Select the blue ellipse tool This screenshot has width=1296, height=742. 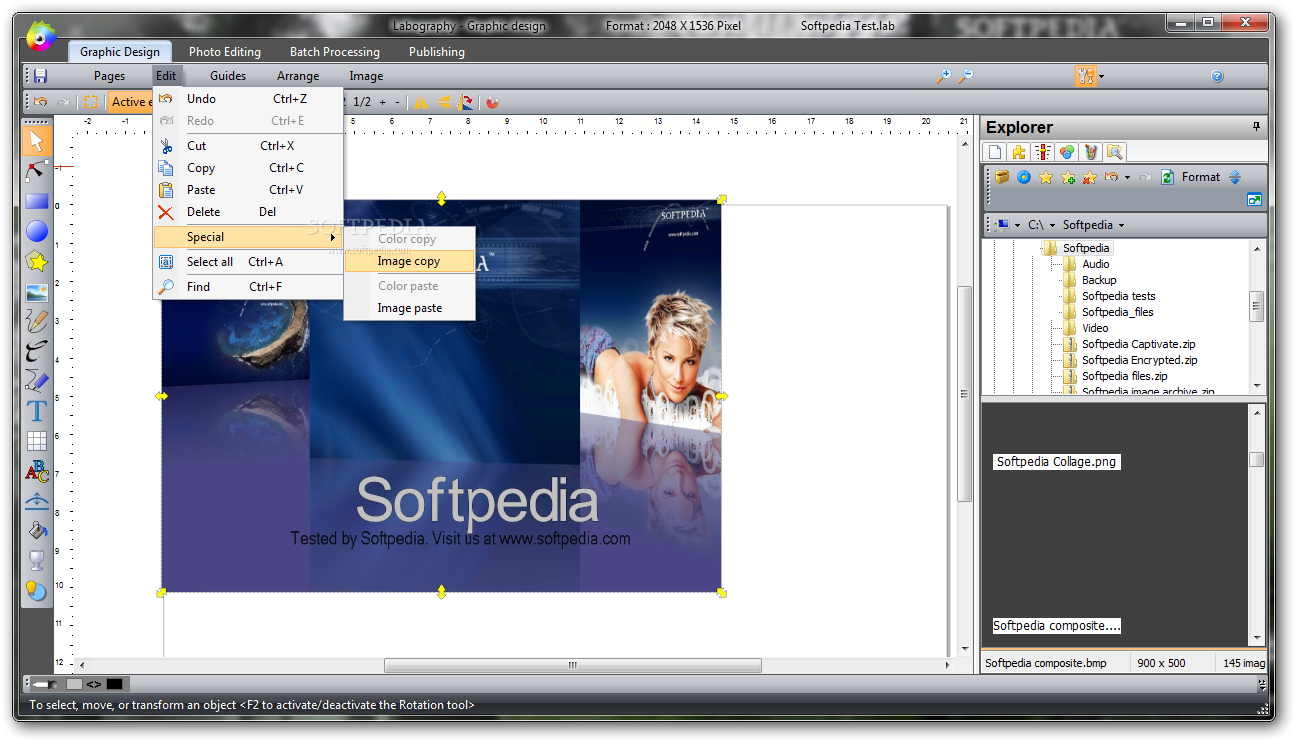pyautogui.click(x=37, y=232)
